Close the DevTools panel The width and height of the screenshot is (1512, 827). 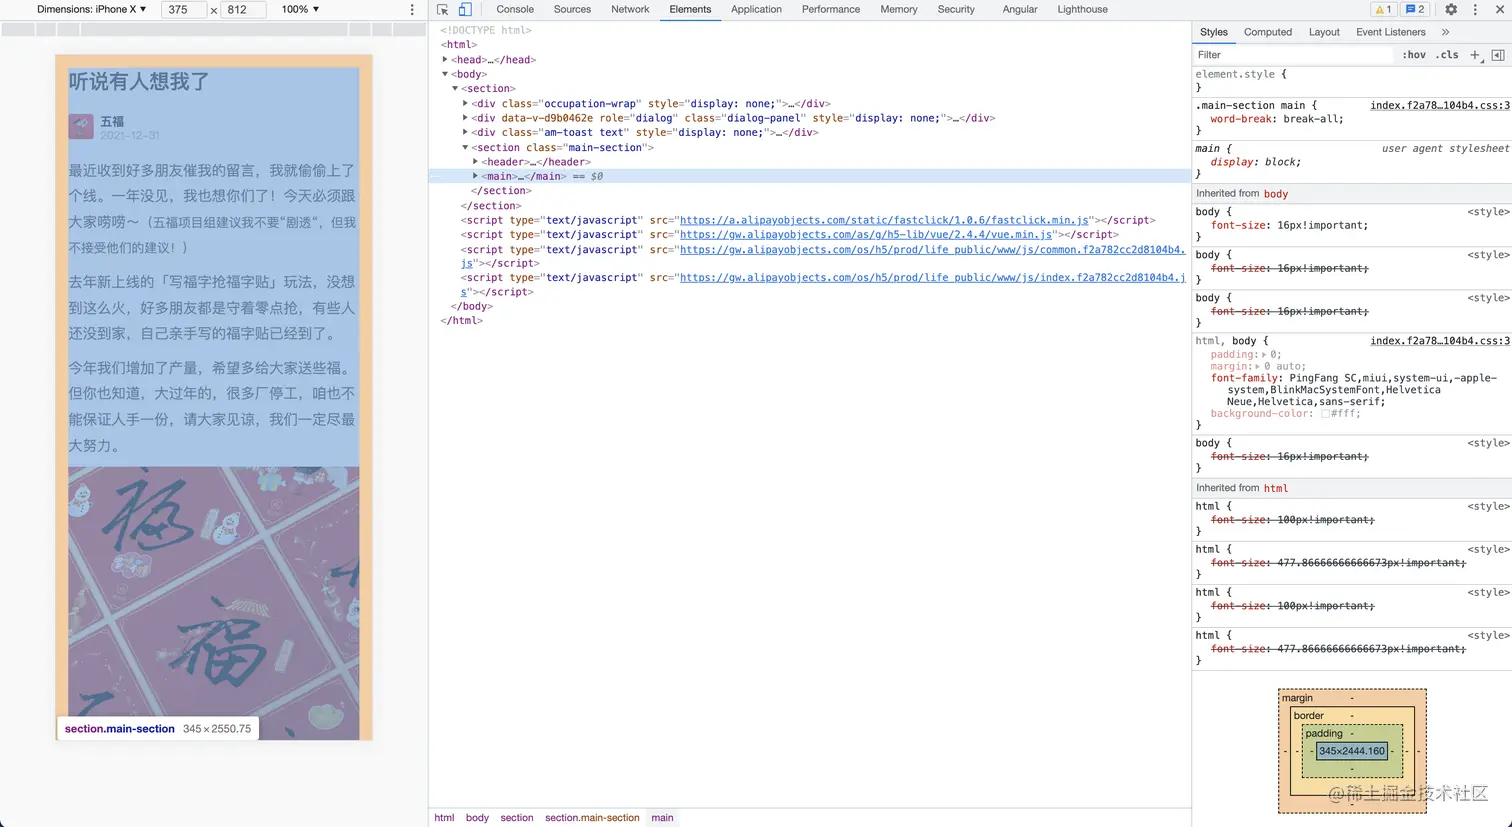pyautogui.click(x=1498, y=10)
